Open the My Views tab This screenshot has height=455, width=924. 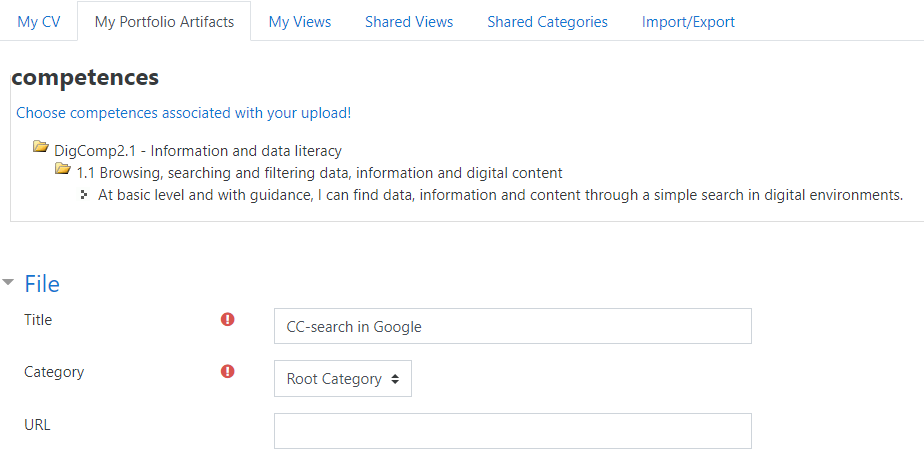click(299, 22)
